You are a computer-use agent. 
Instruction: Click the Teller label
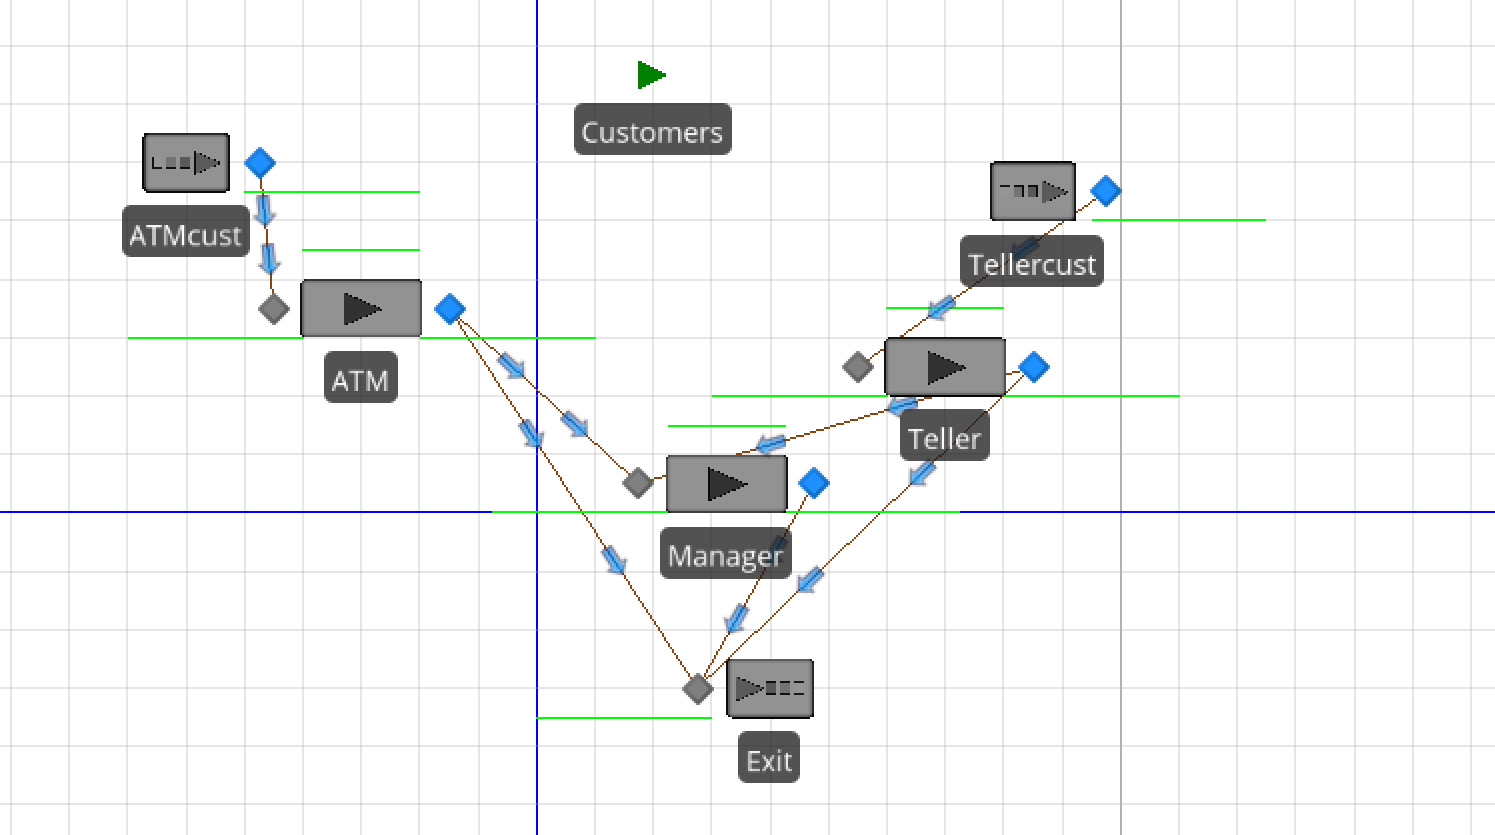943,438
